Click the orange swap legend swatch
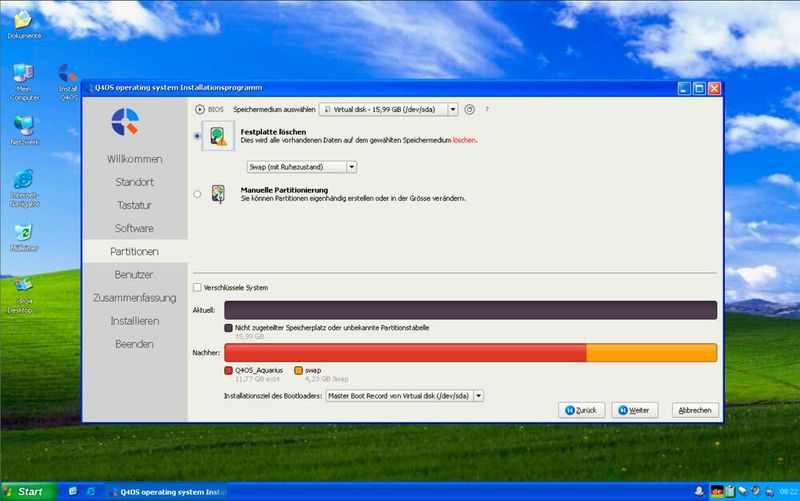Screen dimensions: 800x501 coord(298,370)
